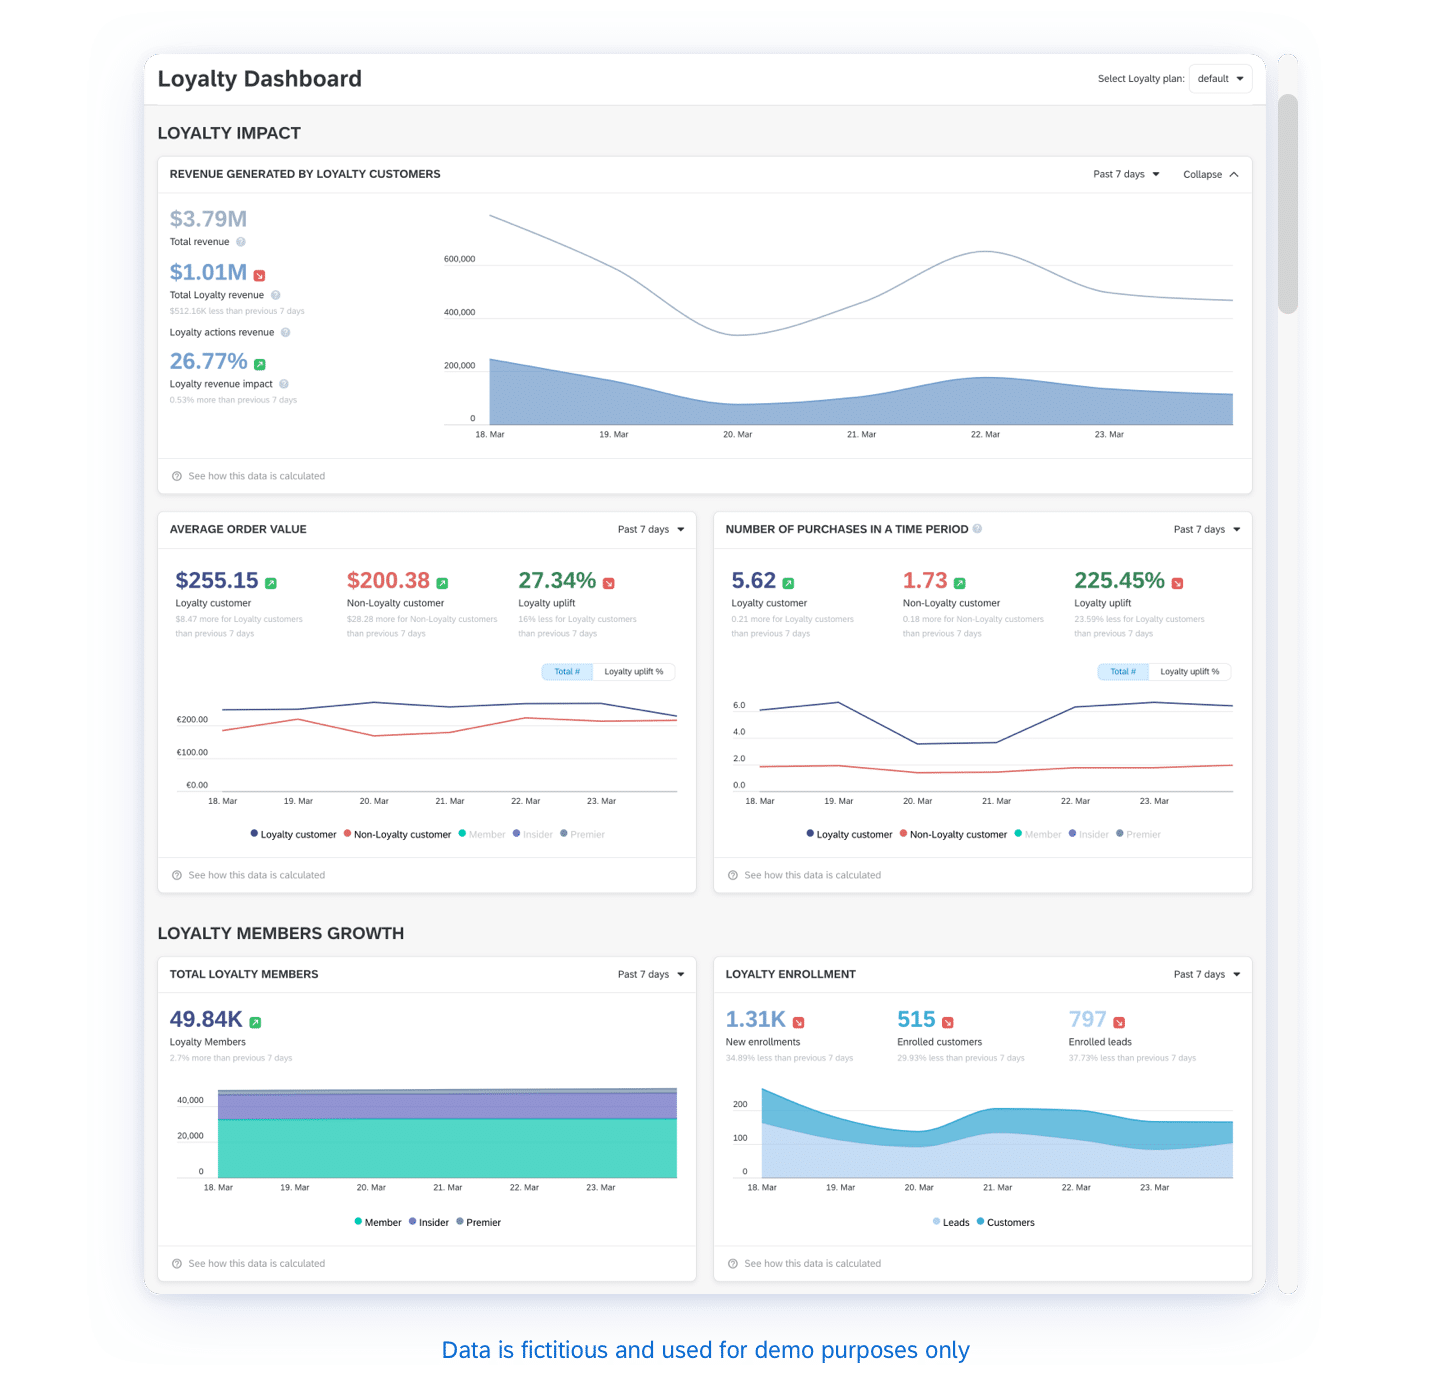
Task: Toggle Loyalty customer series in Purchases legend
Action: click(849, 834)
